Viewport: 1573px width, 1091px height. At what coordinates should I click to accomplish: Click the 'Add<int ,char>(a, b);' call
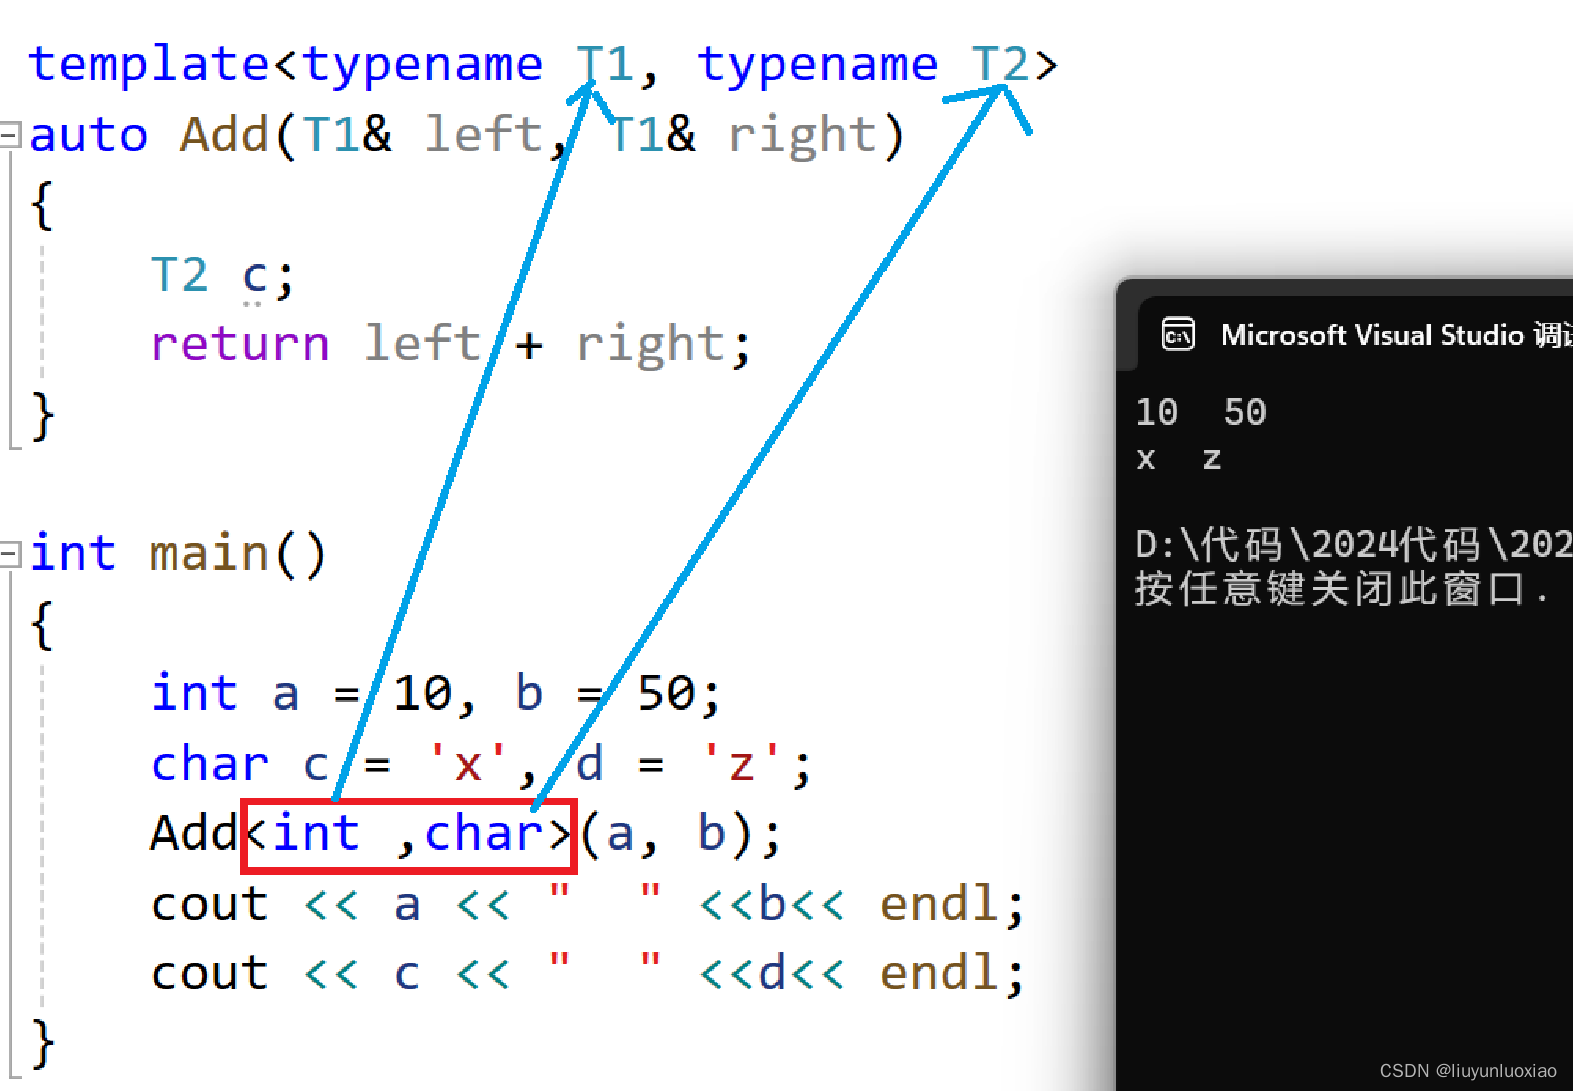tap(466, 833)
